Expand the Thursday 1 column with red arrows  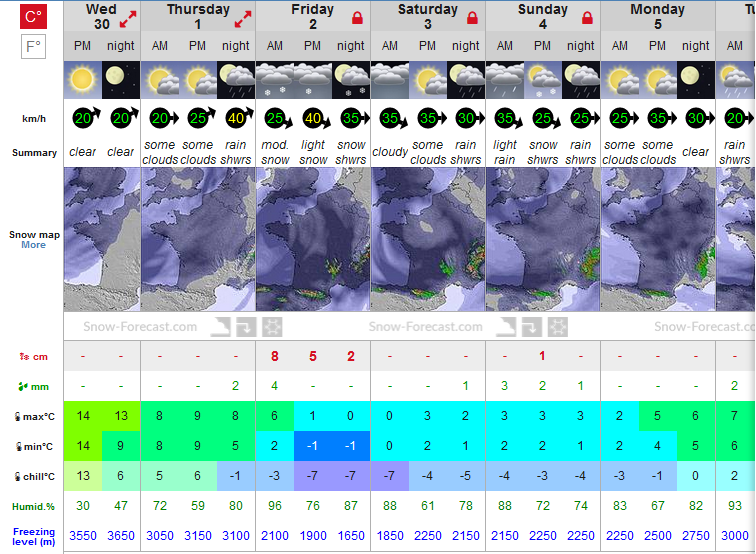[x=243, y=19]
